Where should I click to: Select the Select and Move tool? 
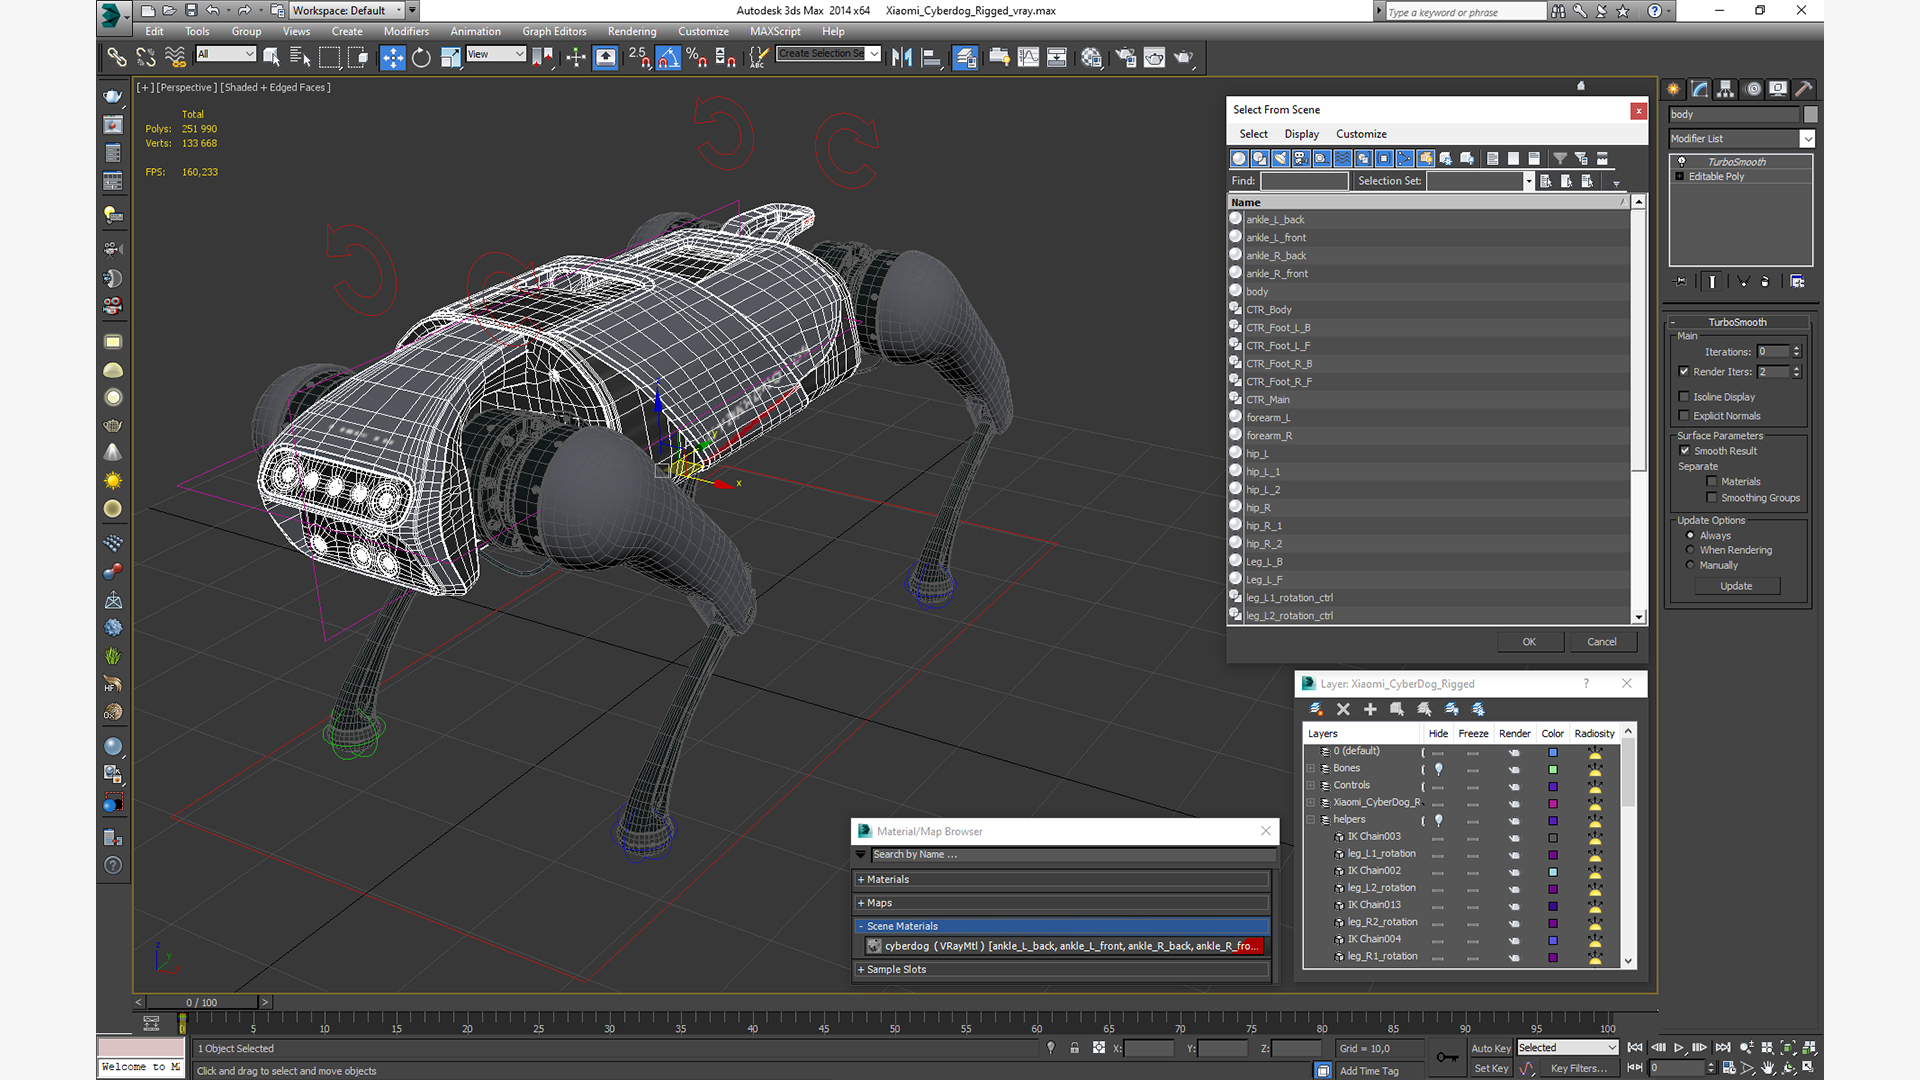[x=393, y=57]
